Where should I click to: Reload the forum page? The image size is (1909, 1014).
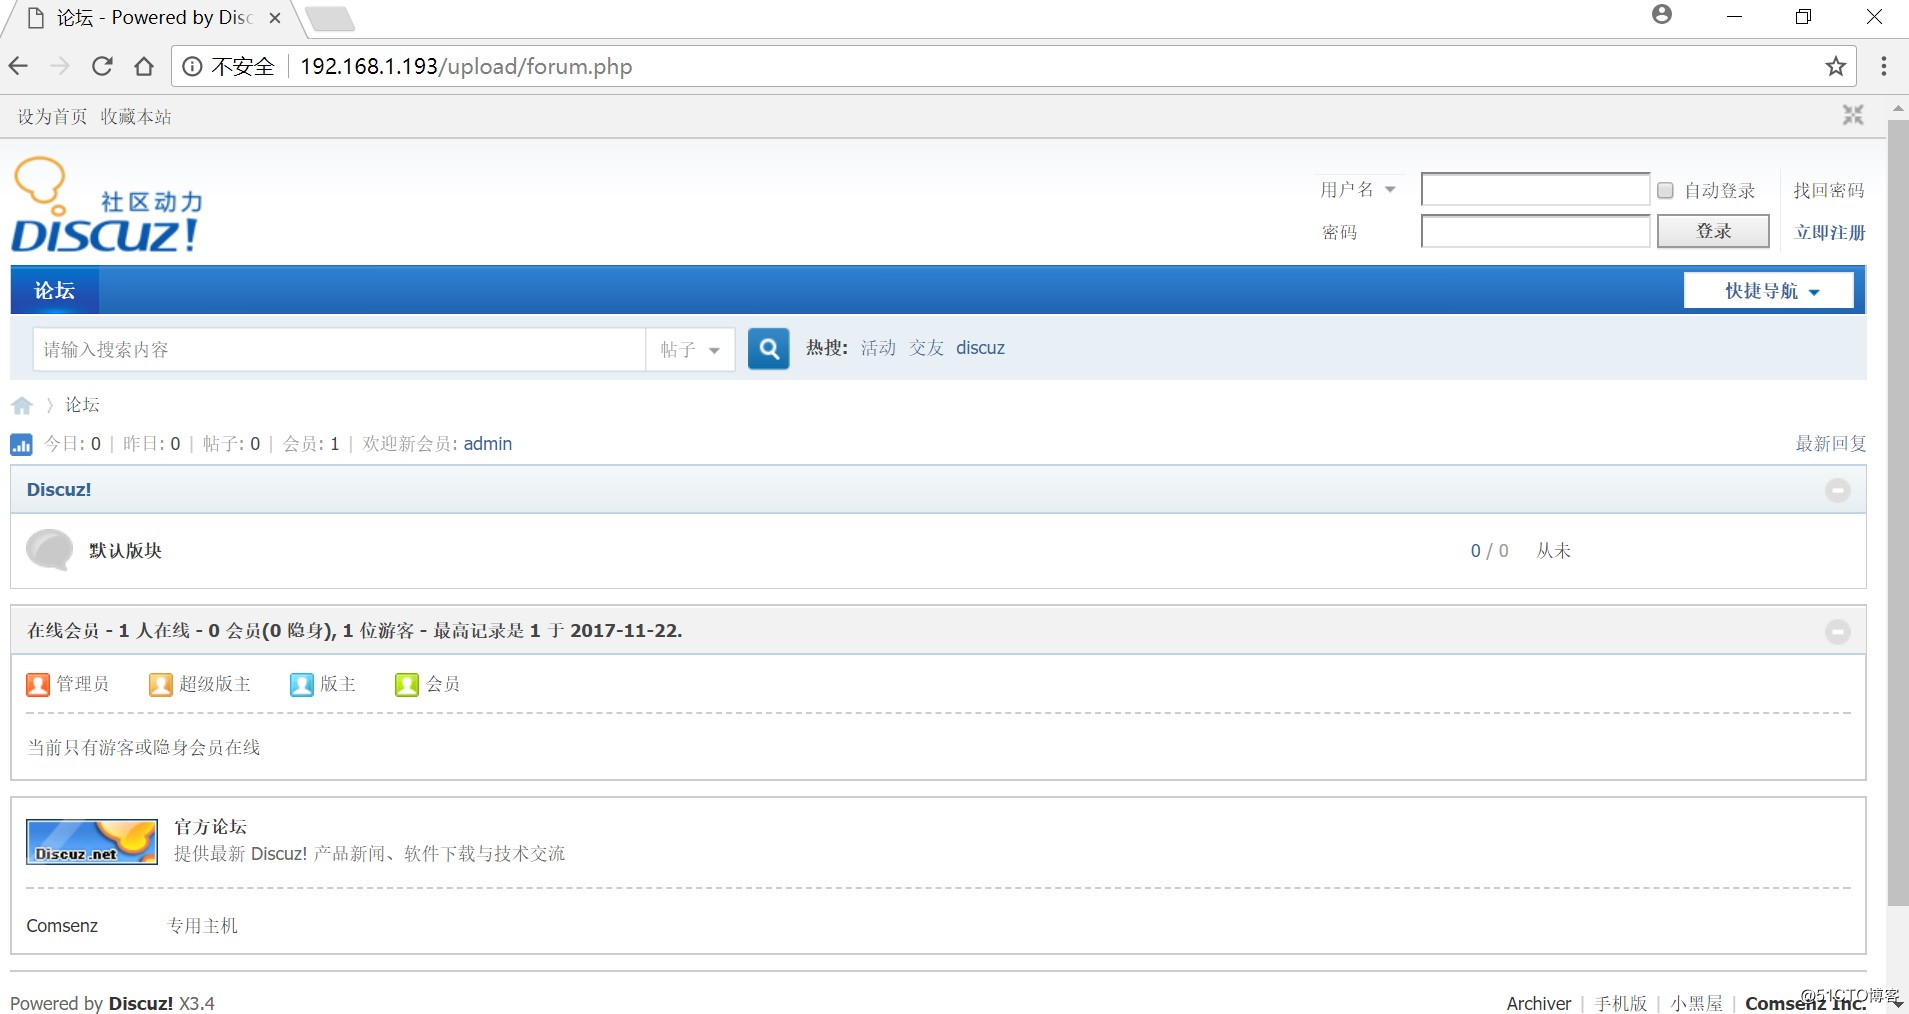click(102, 66)
